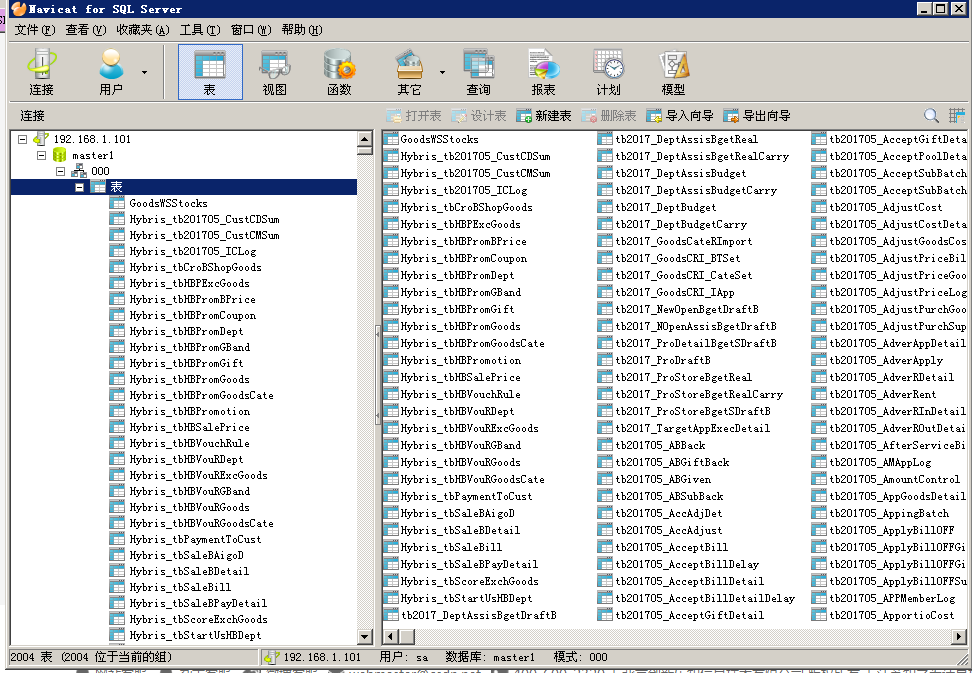
Task: Click the 新建表 button
Action: pyautogui.click(x=544, y=115)
